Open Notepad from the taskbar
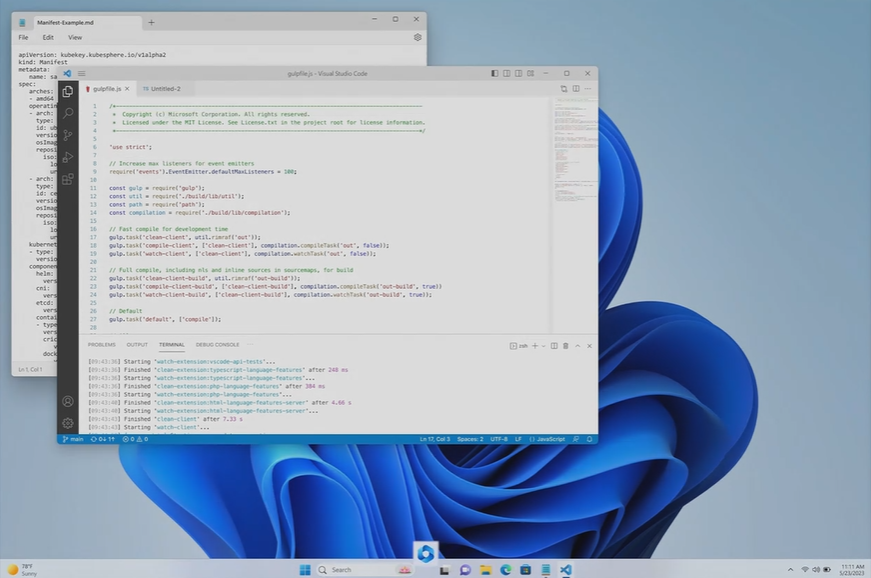This screenshot has height=578, width=871. coord(545,570)
